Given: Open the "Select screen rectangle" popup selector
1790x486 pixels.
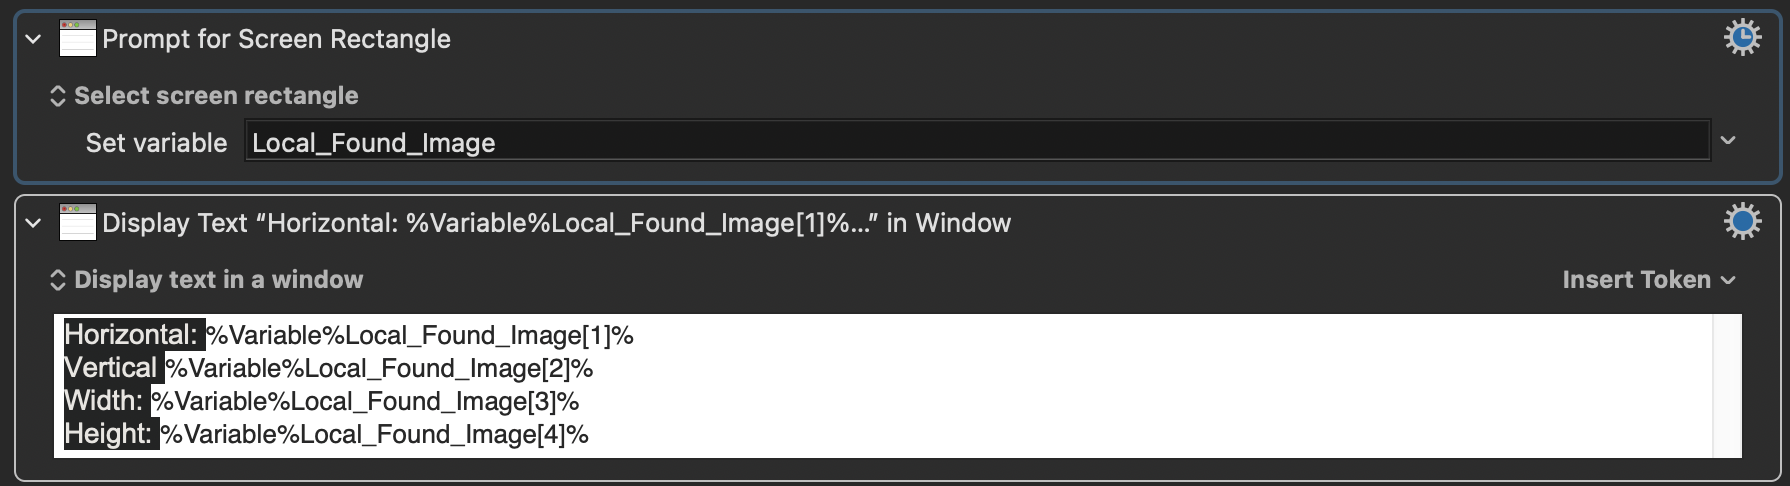Looking at the screenshot, I should pos(204,96).
